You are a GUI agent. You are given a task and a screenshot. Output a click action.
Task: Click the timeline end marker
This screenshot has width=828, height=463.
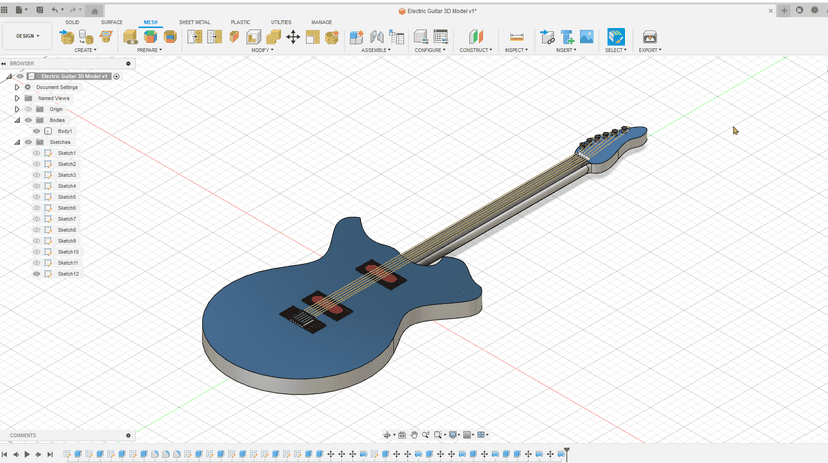(566, 453)
